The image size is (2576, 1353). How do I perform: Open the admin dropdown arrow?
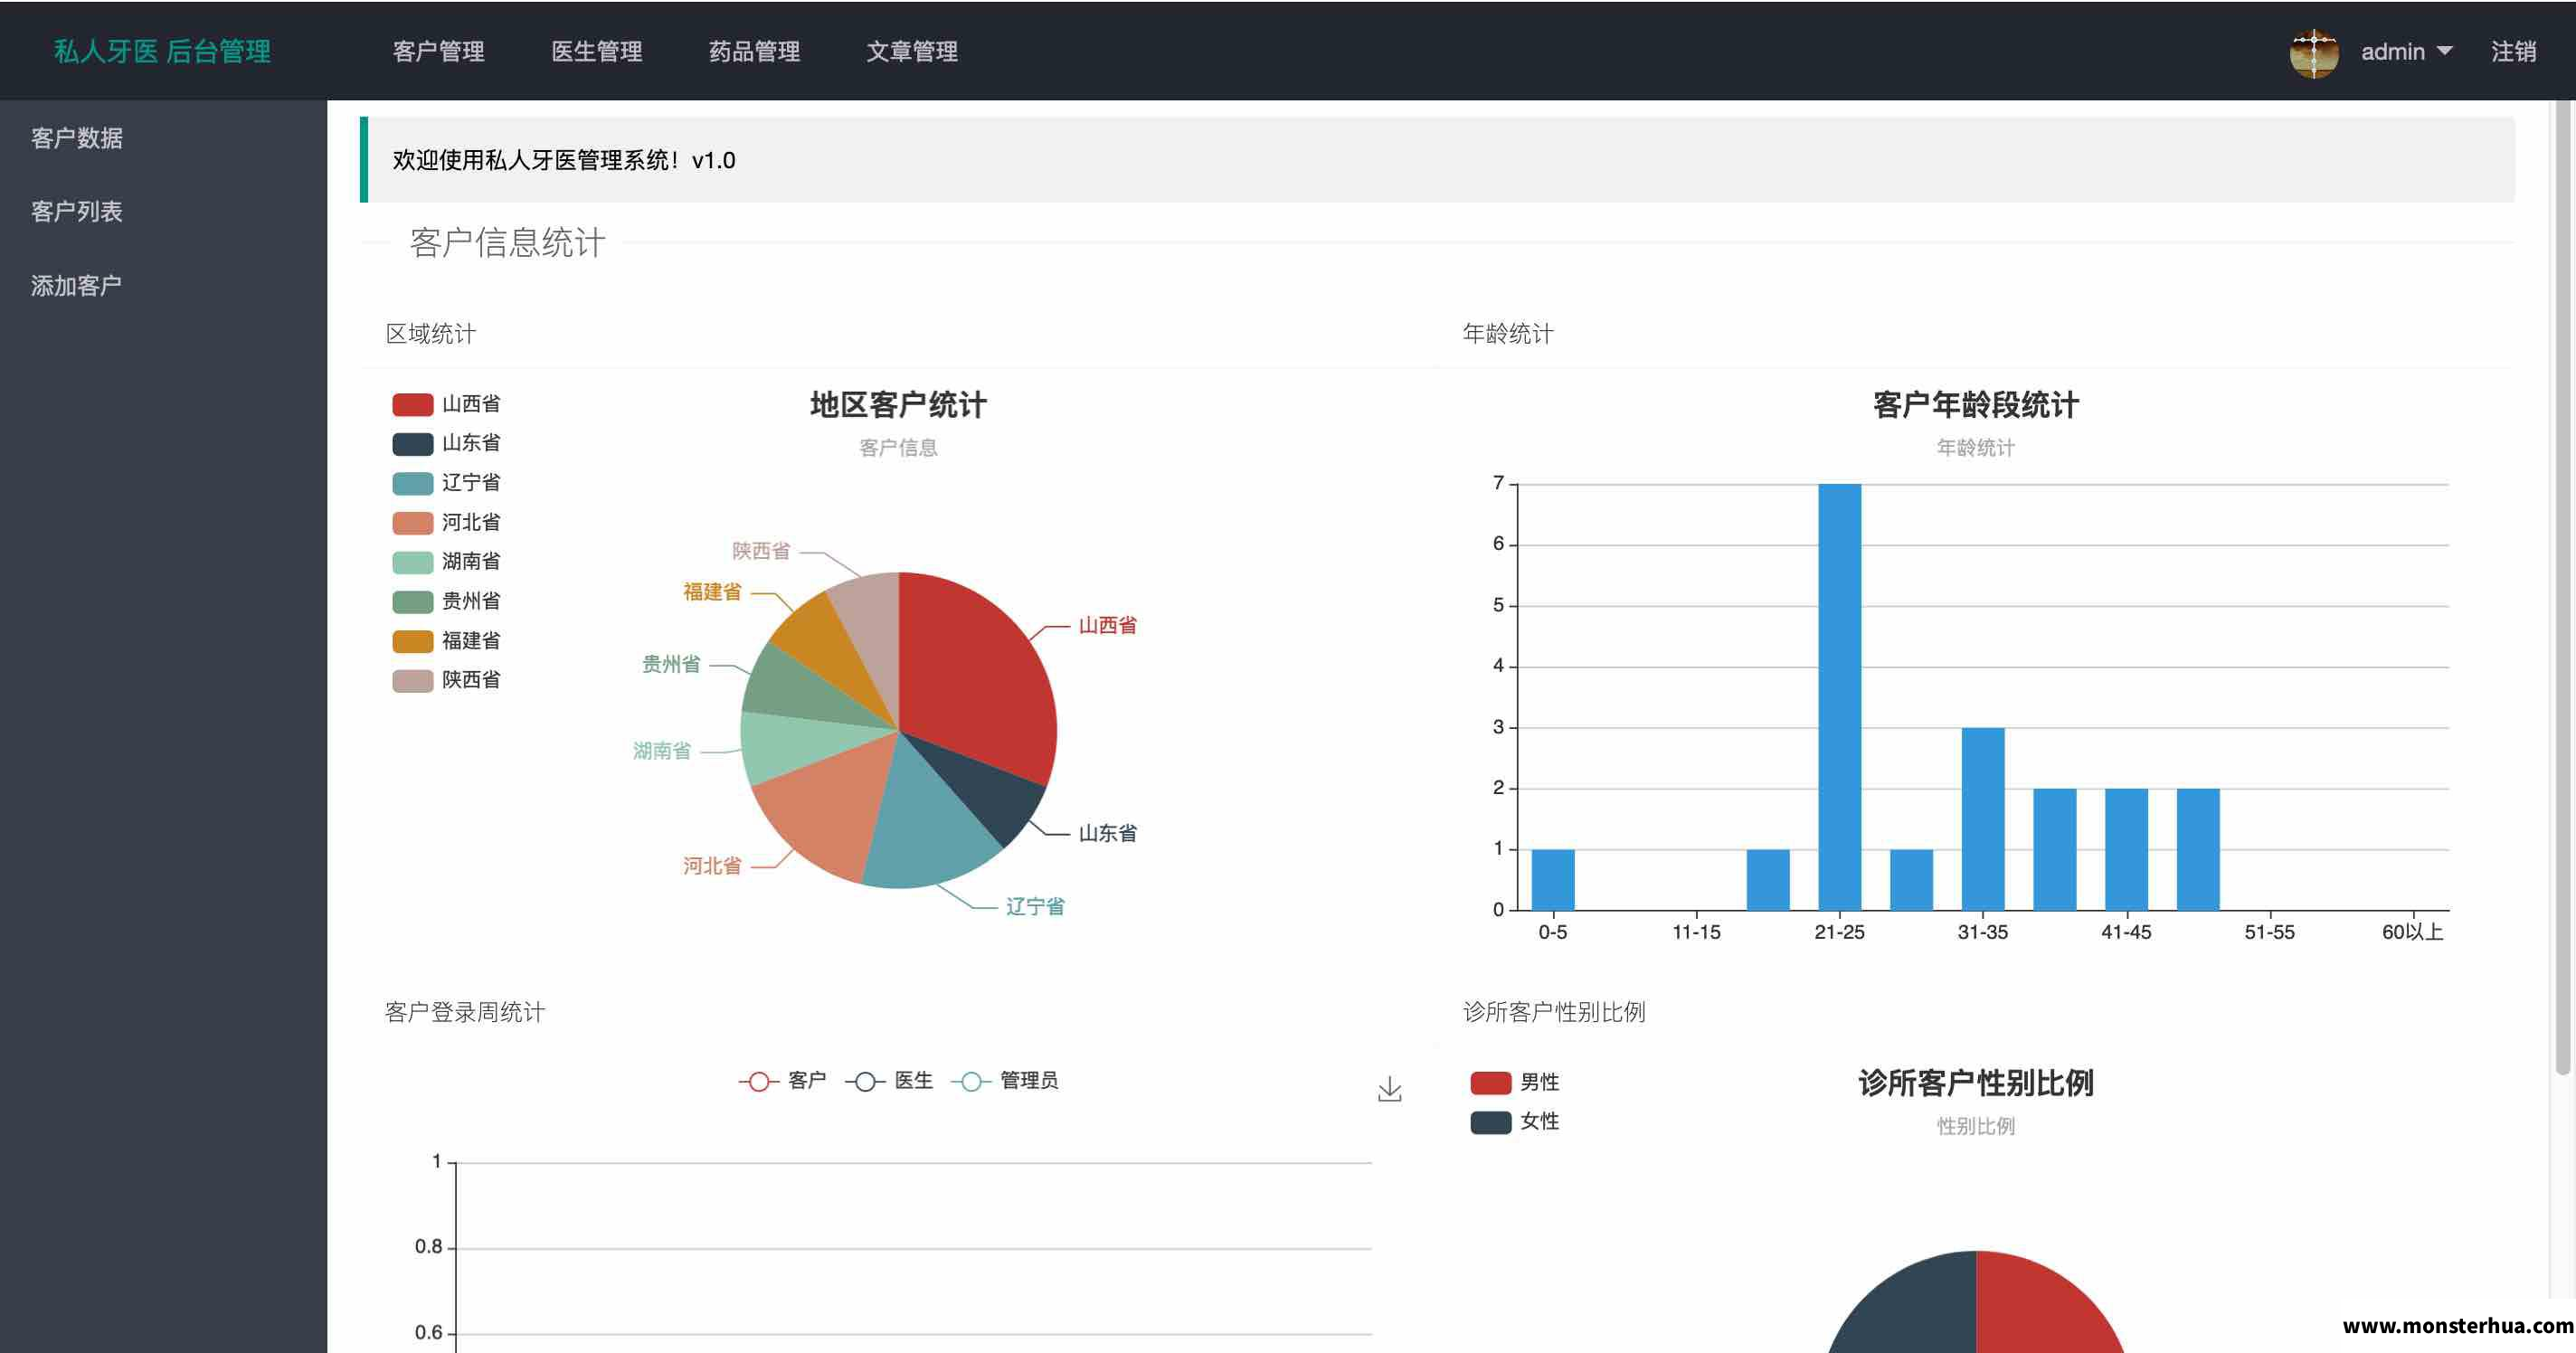pos(2444,51)
